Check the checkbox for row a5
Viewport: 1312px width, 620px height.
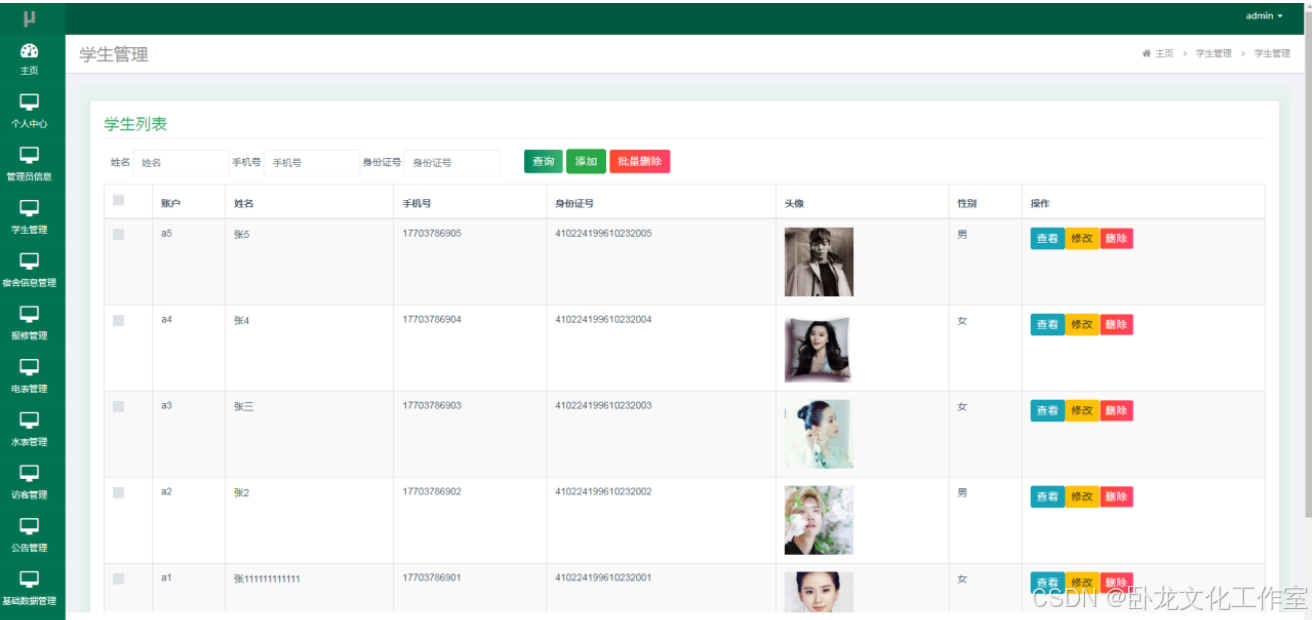118,234
